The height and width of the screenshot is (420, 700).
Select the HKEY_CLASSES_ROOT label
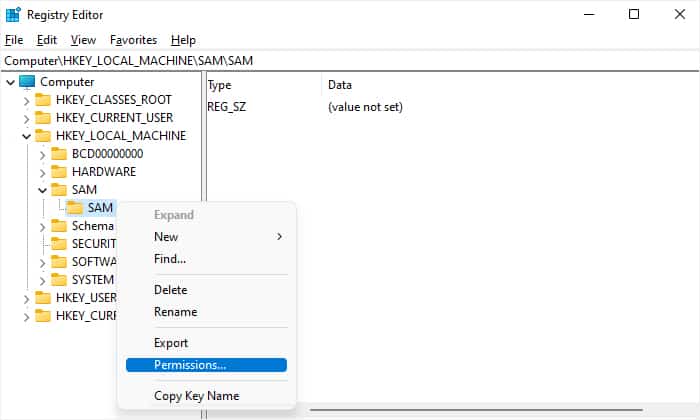[114, 100]
